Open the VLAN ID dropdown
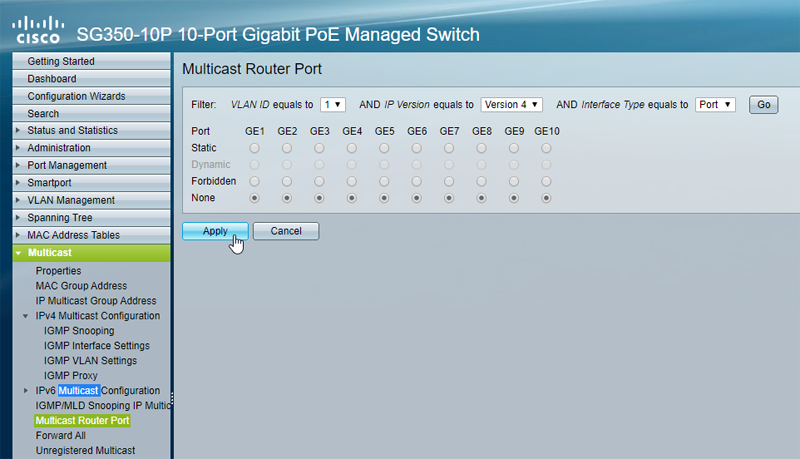The image size is (800, 459). tap(333, 105)
